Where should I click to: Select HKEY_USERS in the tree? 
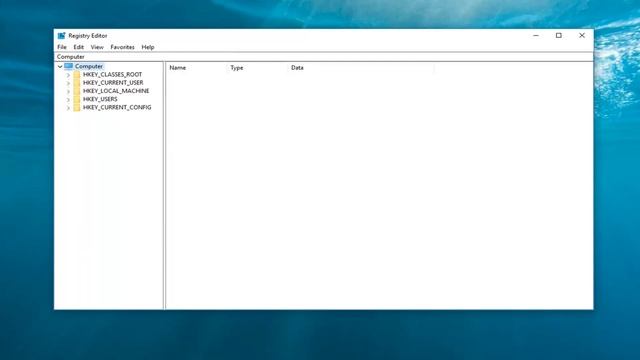(100, 99)
